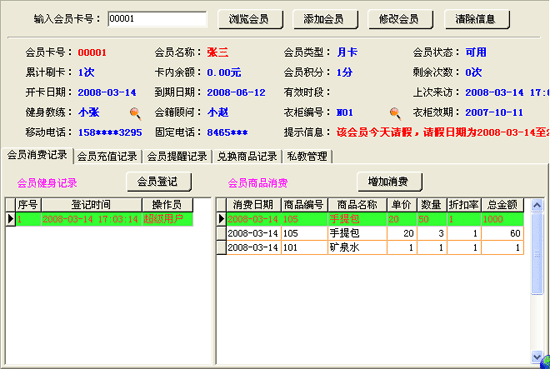Select the 兑换商品记录 tab

tap(247, 156)
